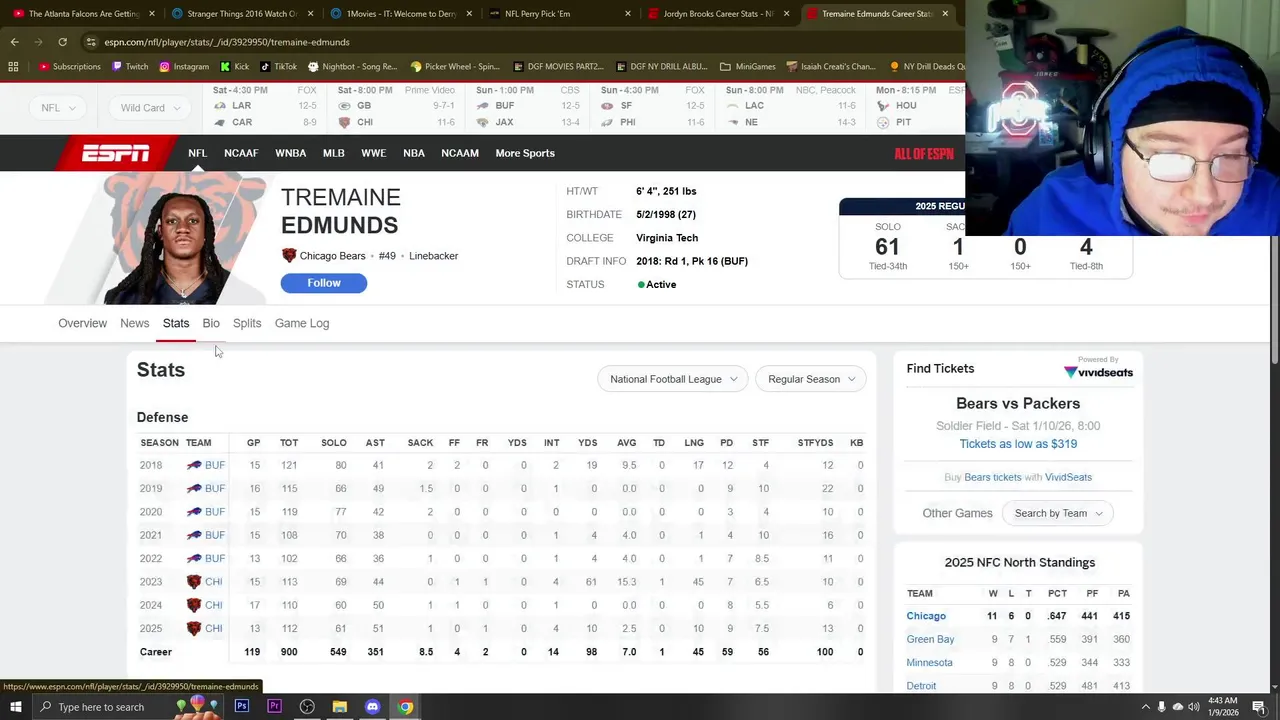The width and height of the screenshot is (1280, 720).
Task: Select NFL in the ESPN nav bar
Action: [197, 153]
